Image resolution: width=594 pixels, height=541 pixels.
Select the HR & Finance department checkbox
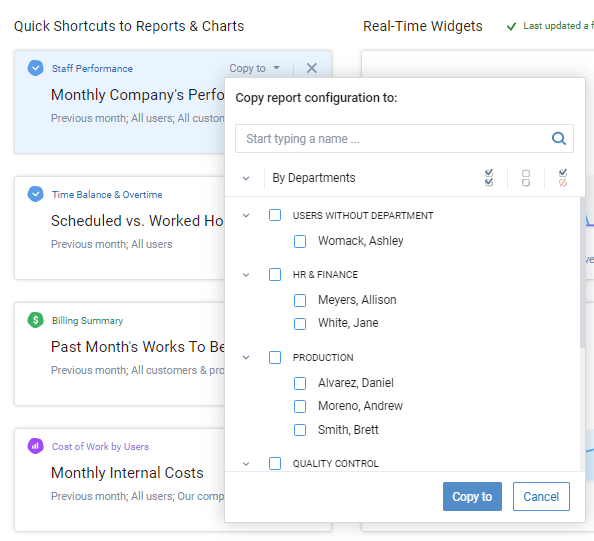click(275, 274)
